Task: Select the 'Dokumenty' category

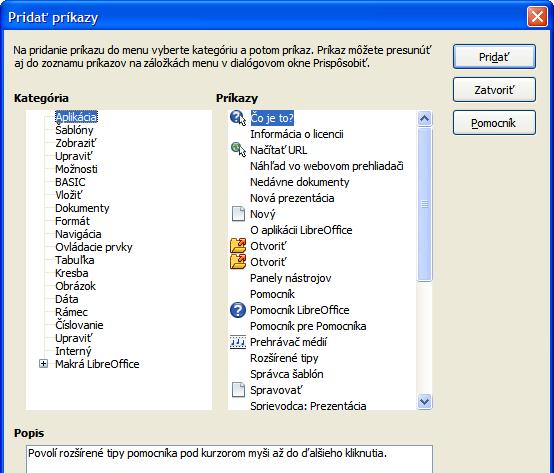Action: 82,208
